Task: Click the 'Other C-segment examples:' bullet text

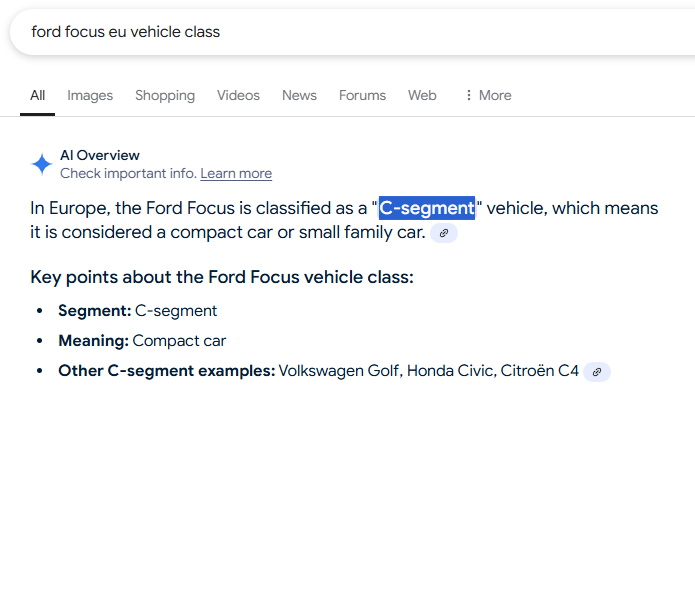Action: pos(167,371)
